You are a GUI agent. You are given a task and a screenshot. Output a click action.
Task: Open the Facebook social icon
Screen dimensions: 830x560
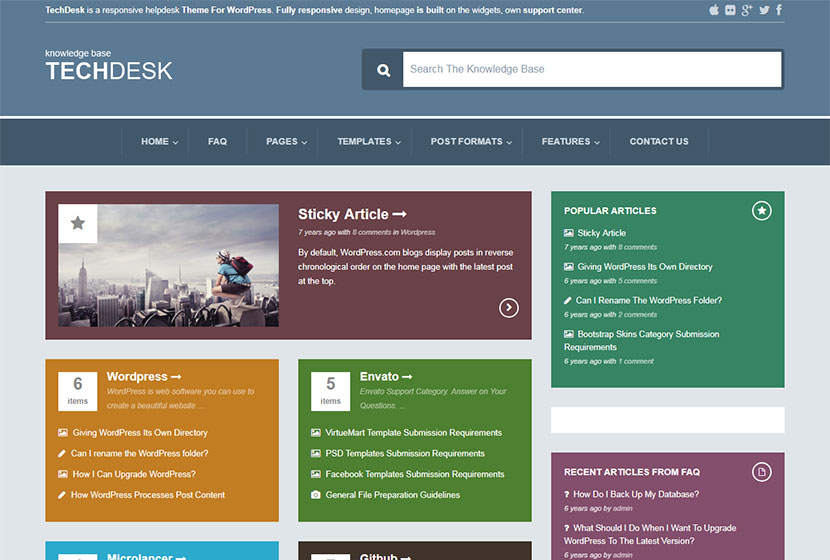tap(779, 10)
